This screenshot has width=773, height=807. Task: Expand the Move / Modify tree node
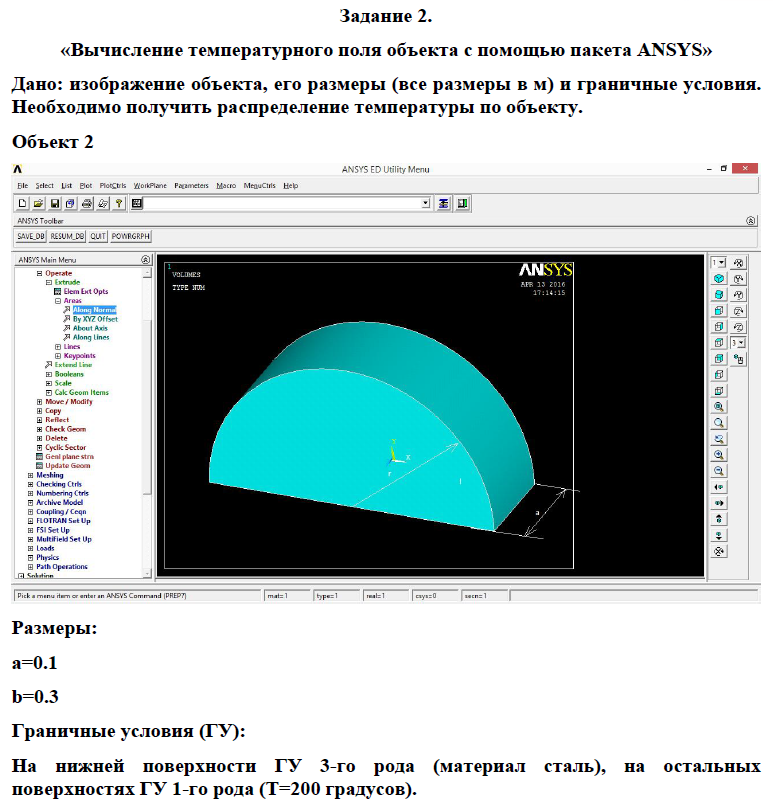click(40, 402)
